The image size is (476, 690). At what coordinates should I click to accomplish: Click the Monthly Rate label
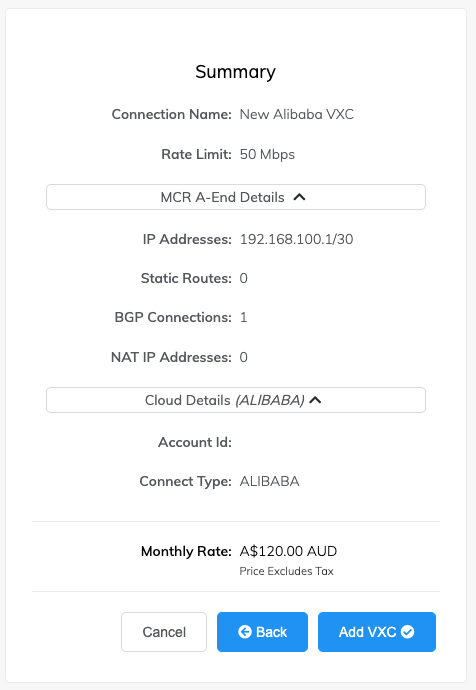coord(186,551)
